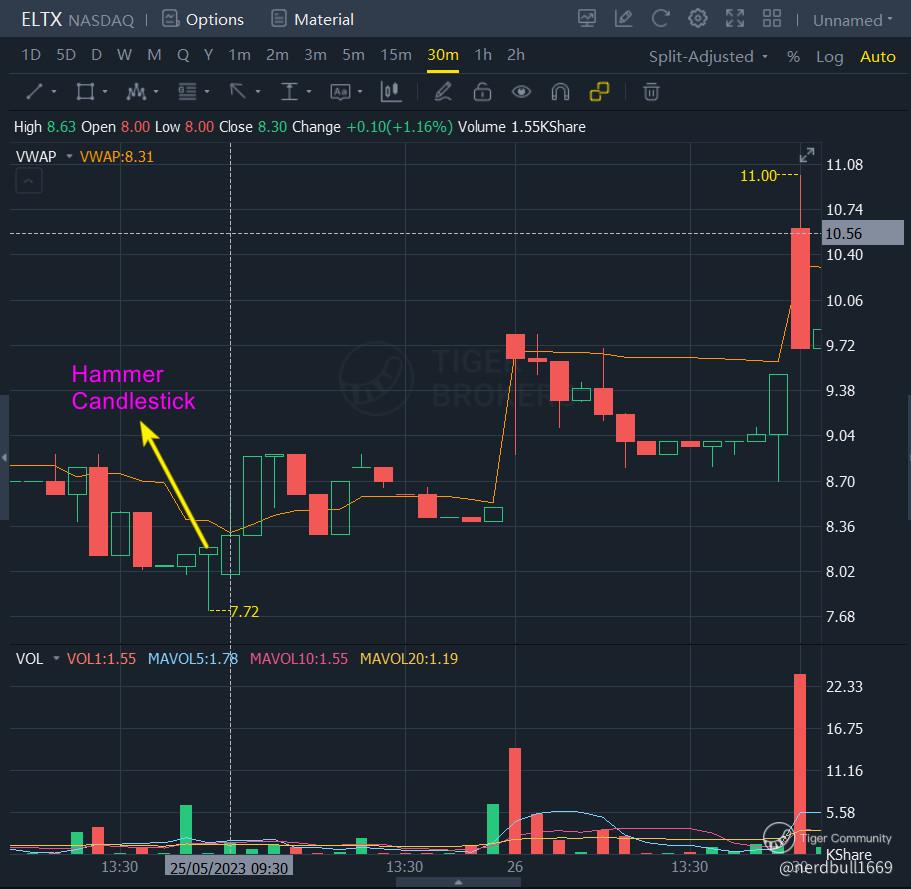
Task: Open chart settings gear
Action: (698, 19)
